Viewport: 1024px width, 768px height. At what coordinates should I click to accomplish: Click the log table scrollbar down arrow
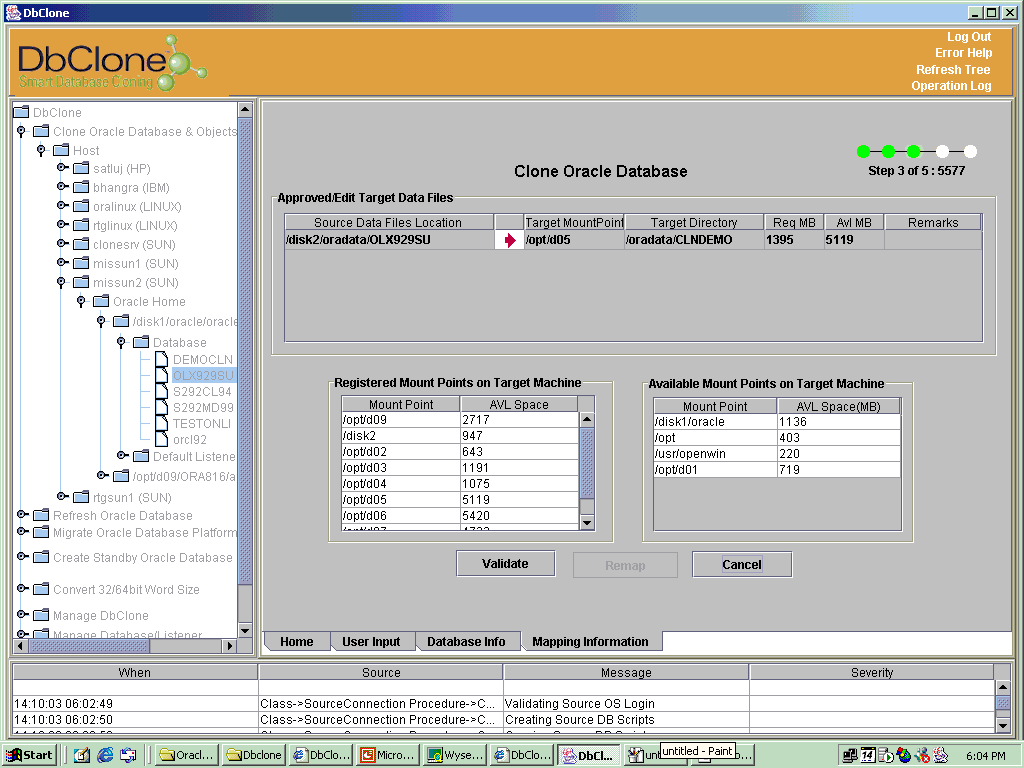click(x=1003, y=725)
